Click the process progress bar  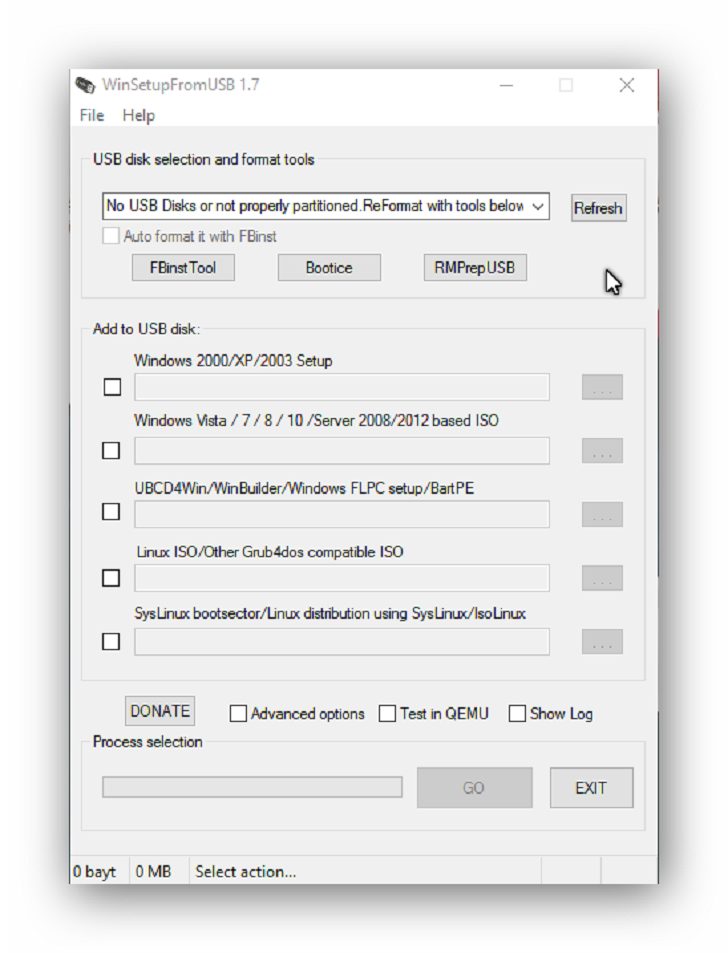pyautogui.click(x=252, y=787)
